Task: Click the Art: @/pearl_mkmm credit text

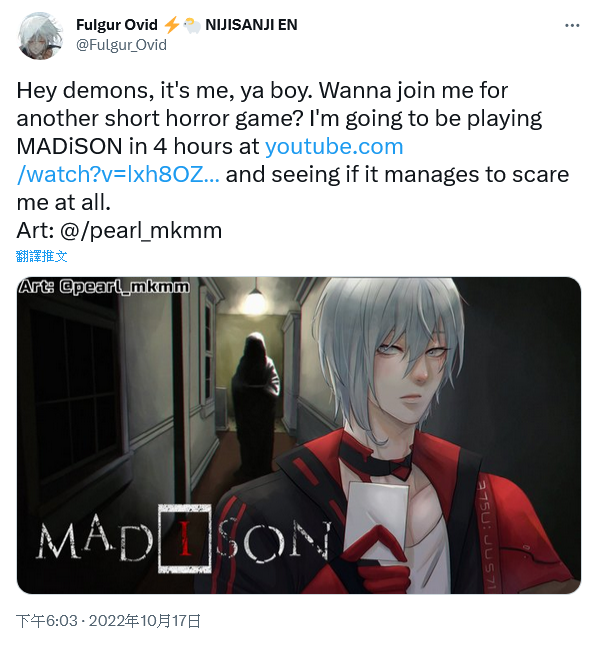Action: click(x=119, y=230)
